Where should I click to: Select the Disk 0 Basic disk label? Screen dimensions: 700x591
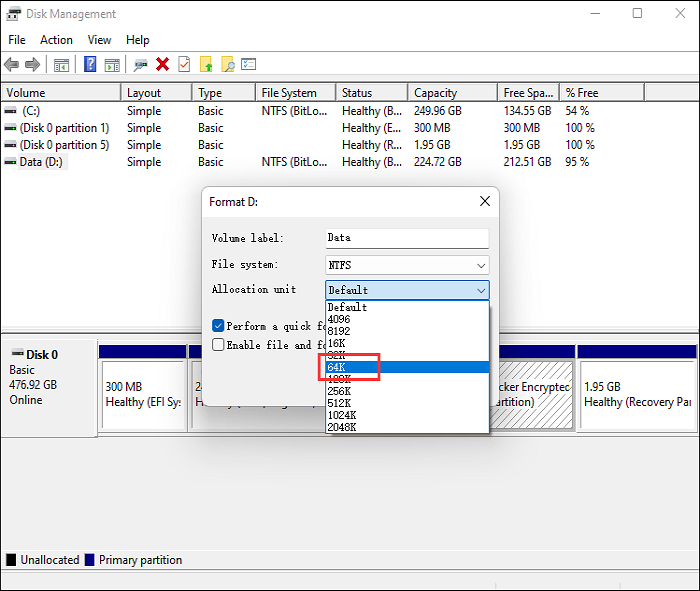click(49, 387)
